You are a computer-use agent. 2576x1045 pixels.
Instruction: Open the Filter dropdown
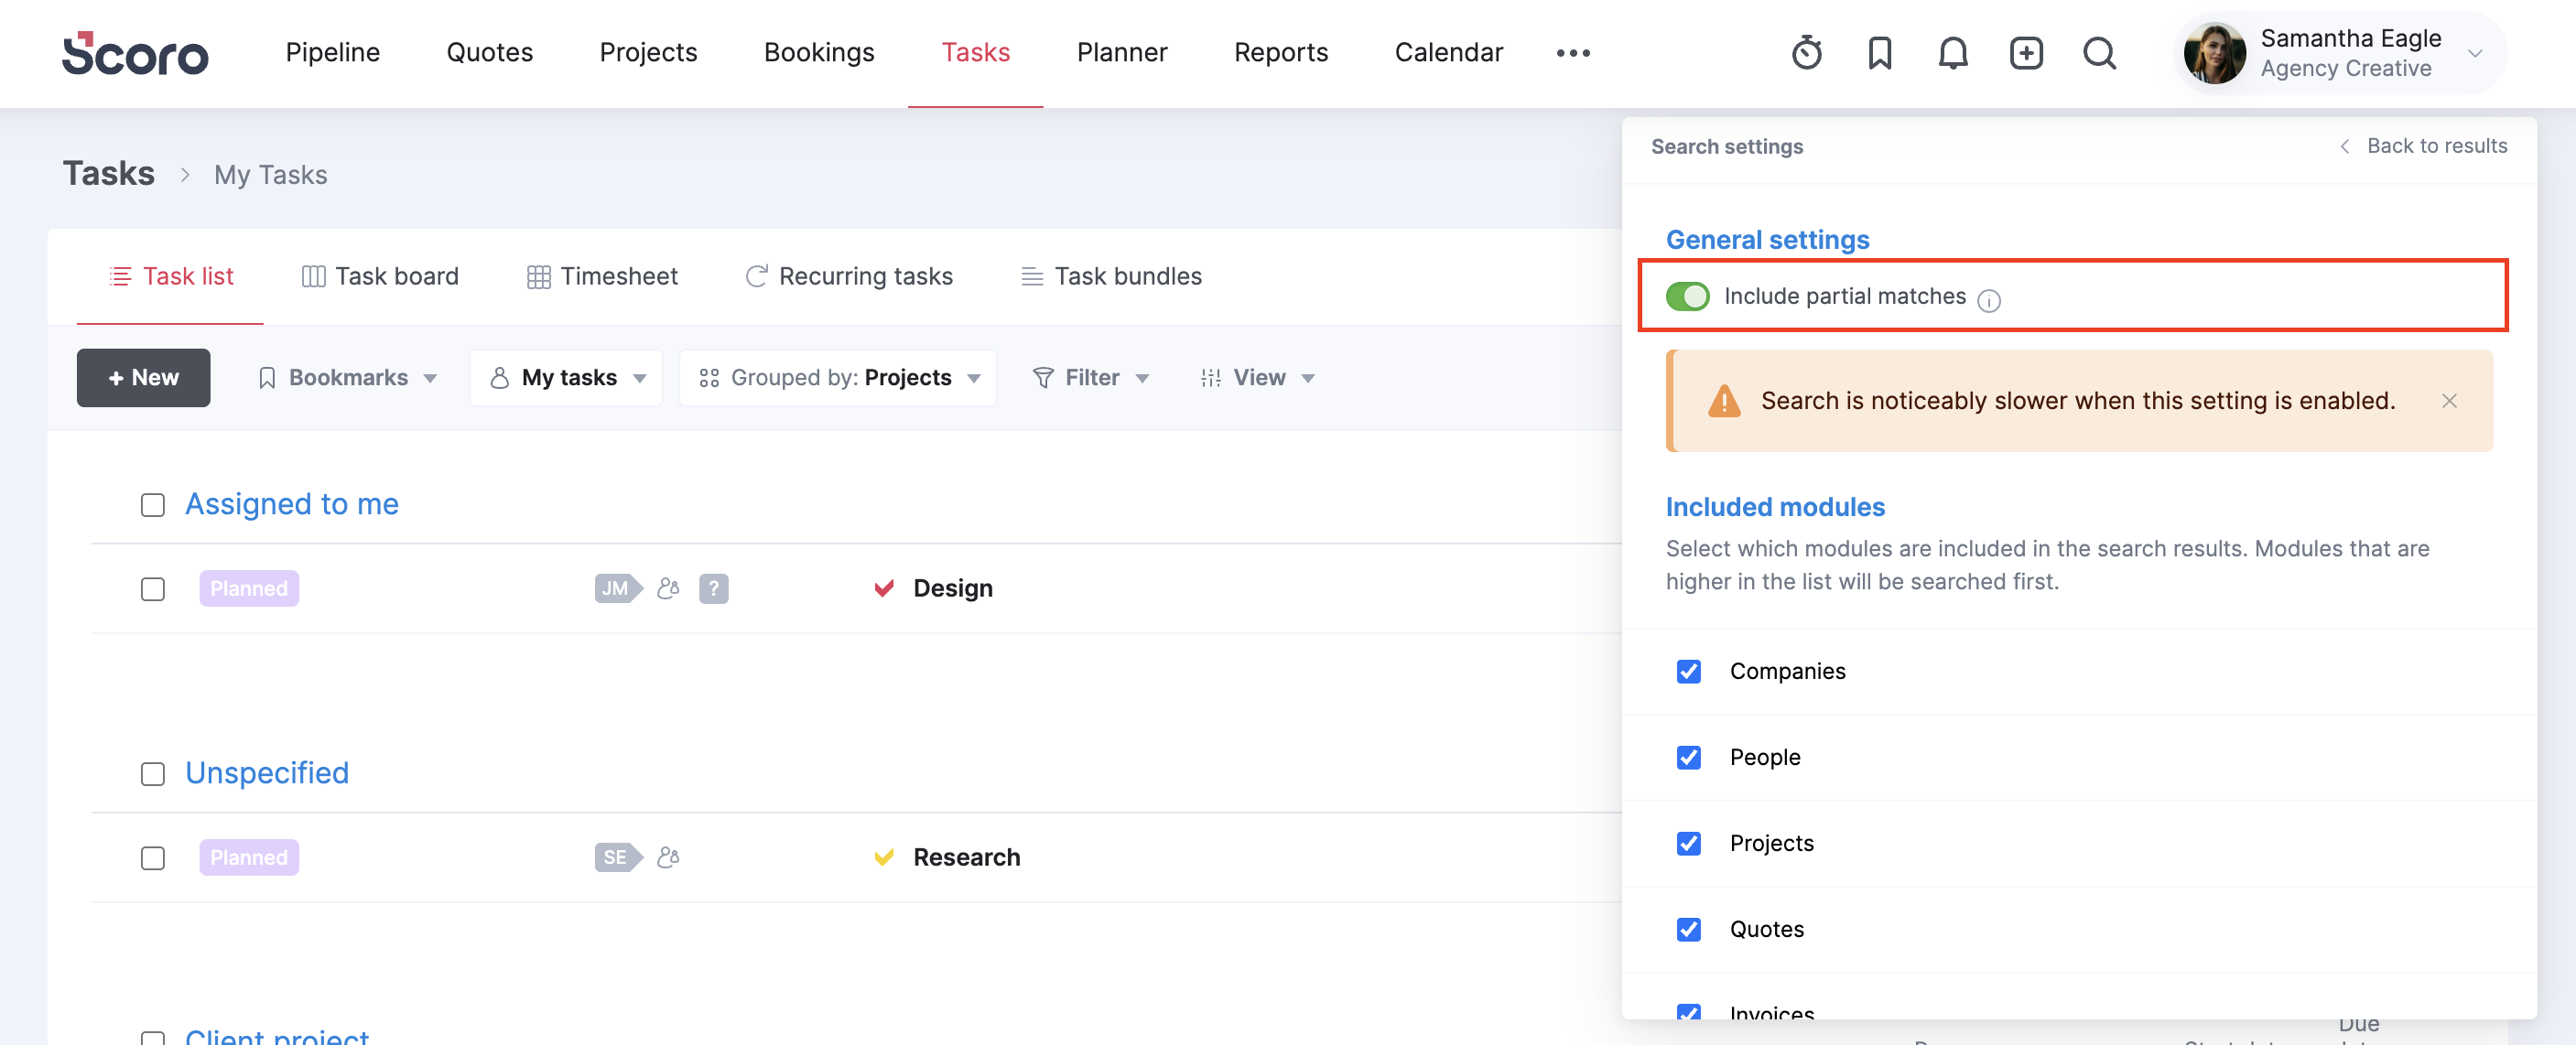[x=1090, y=378]
